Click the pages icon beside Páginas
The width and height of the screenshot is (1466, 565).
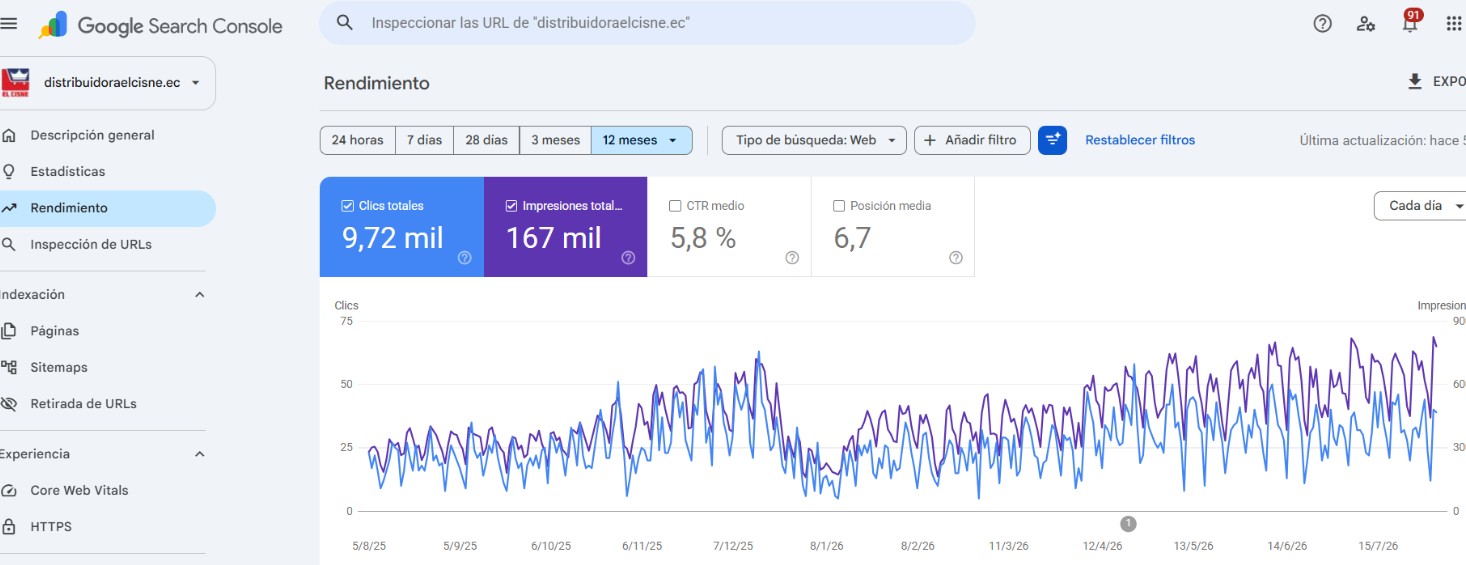pyautogui.click(x=9, y=331)
